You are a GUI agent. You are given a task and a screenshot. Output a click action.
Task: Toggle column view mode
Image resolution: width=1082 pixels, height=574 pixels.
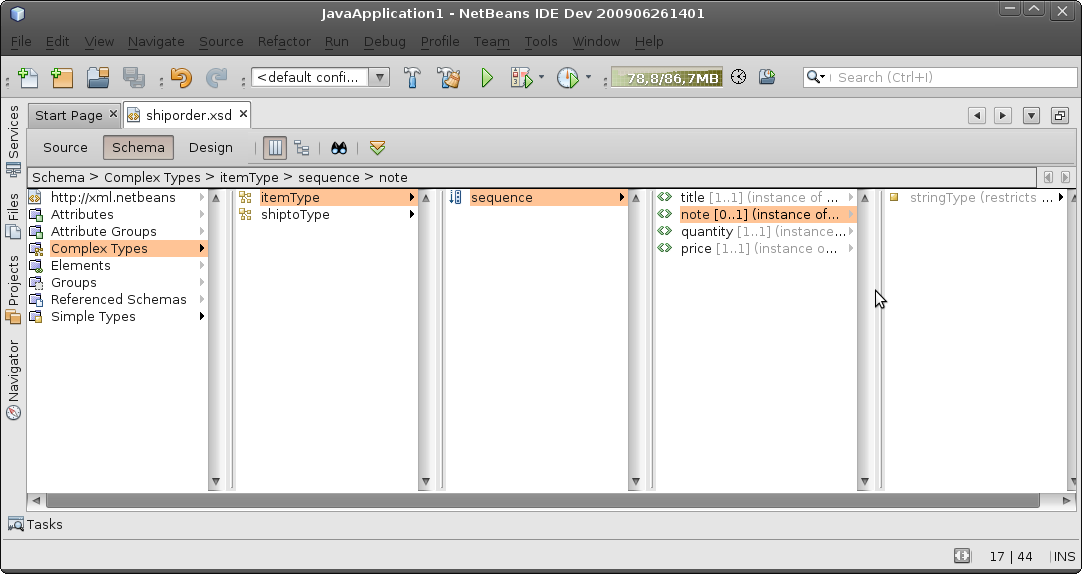[275, 148]
